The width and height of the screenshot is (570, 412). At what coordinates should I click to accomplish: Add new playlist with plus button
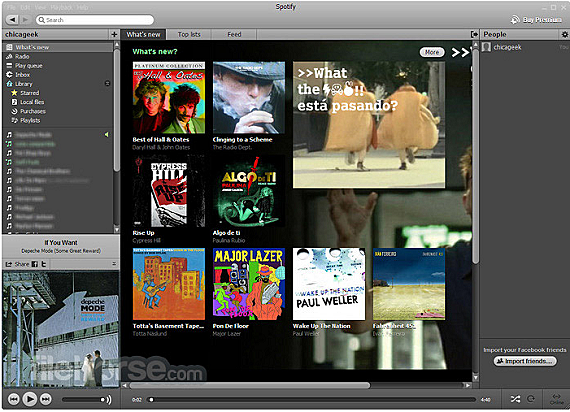coord(114,34)
